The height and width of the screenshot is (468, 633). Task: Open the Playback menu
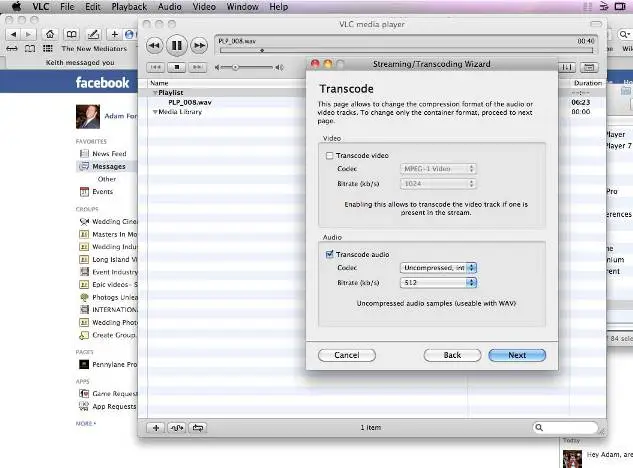(129, 6)
